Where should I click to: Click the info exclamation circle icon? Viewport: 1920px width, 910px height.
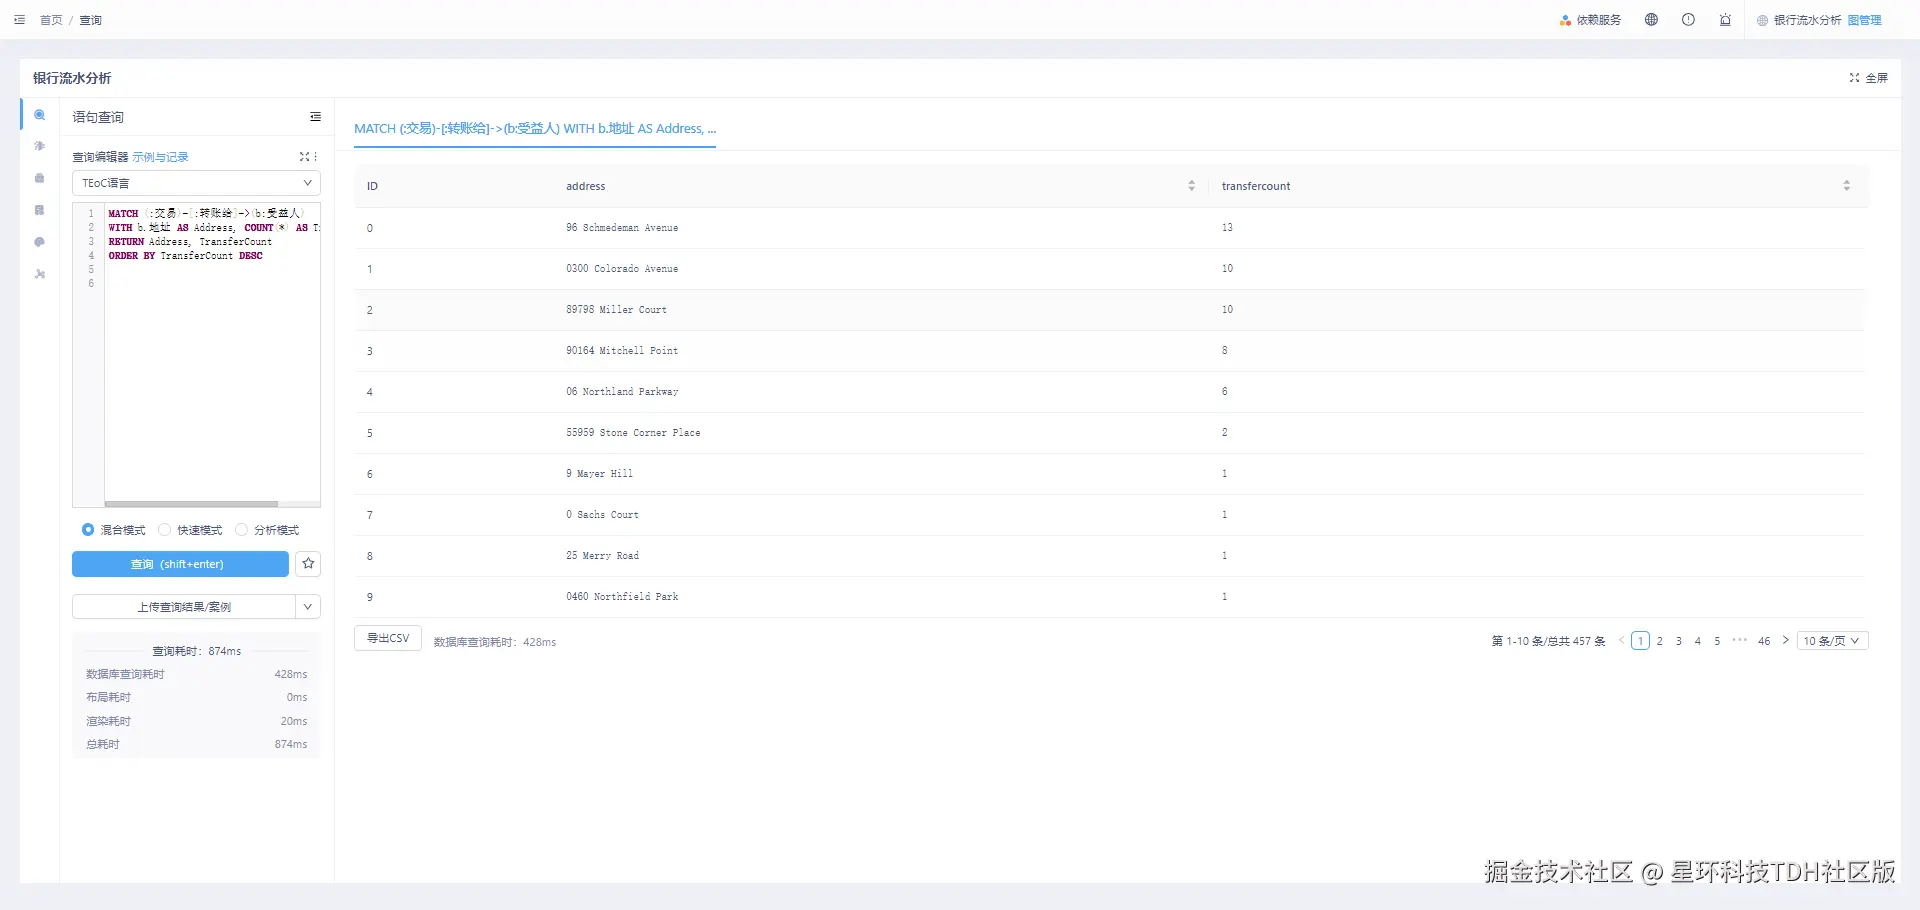pyautogui.click(x=1688, y=20)
